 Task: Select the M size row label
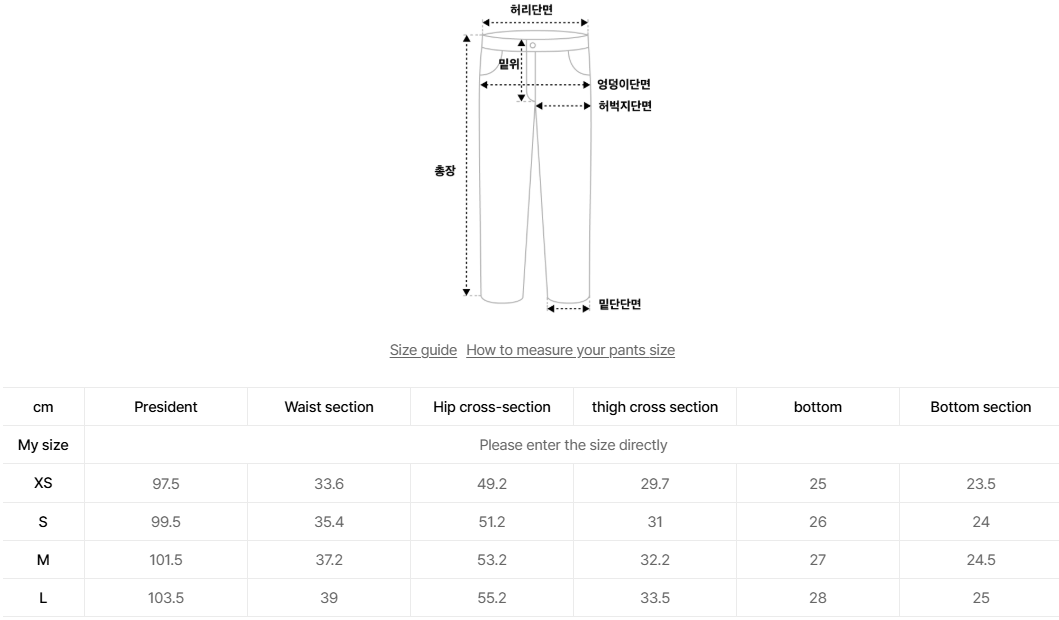pyautogui.click(x=43, y=560)
